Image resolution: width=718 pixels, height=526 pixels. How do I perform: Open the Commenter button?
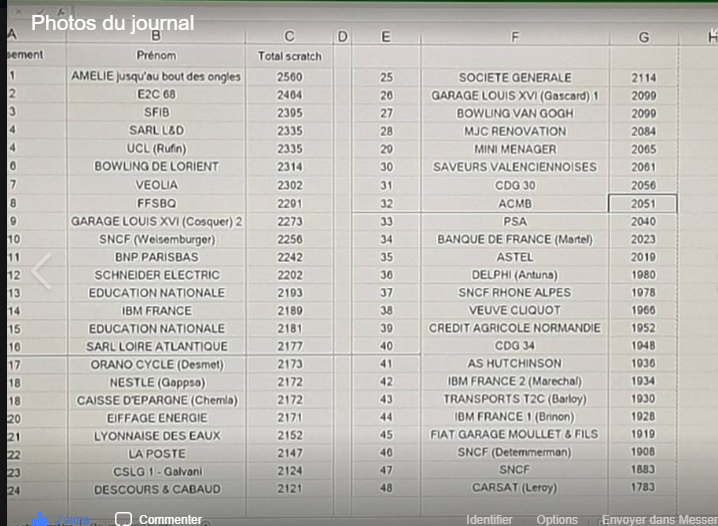point(158,520)
